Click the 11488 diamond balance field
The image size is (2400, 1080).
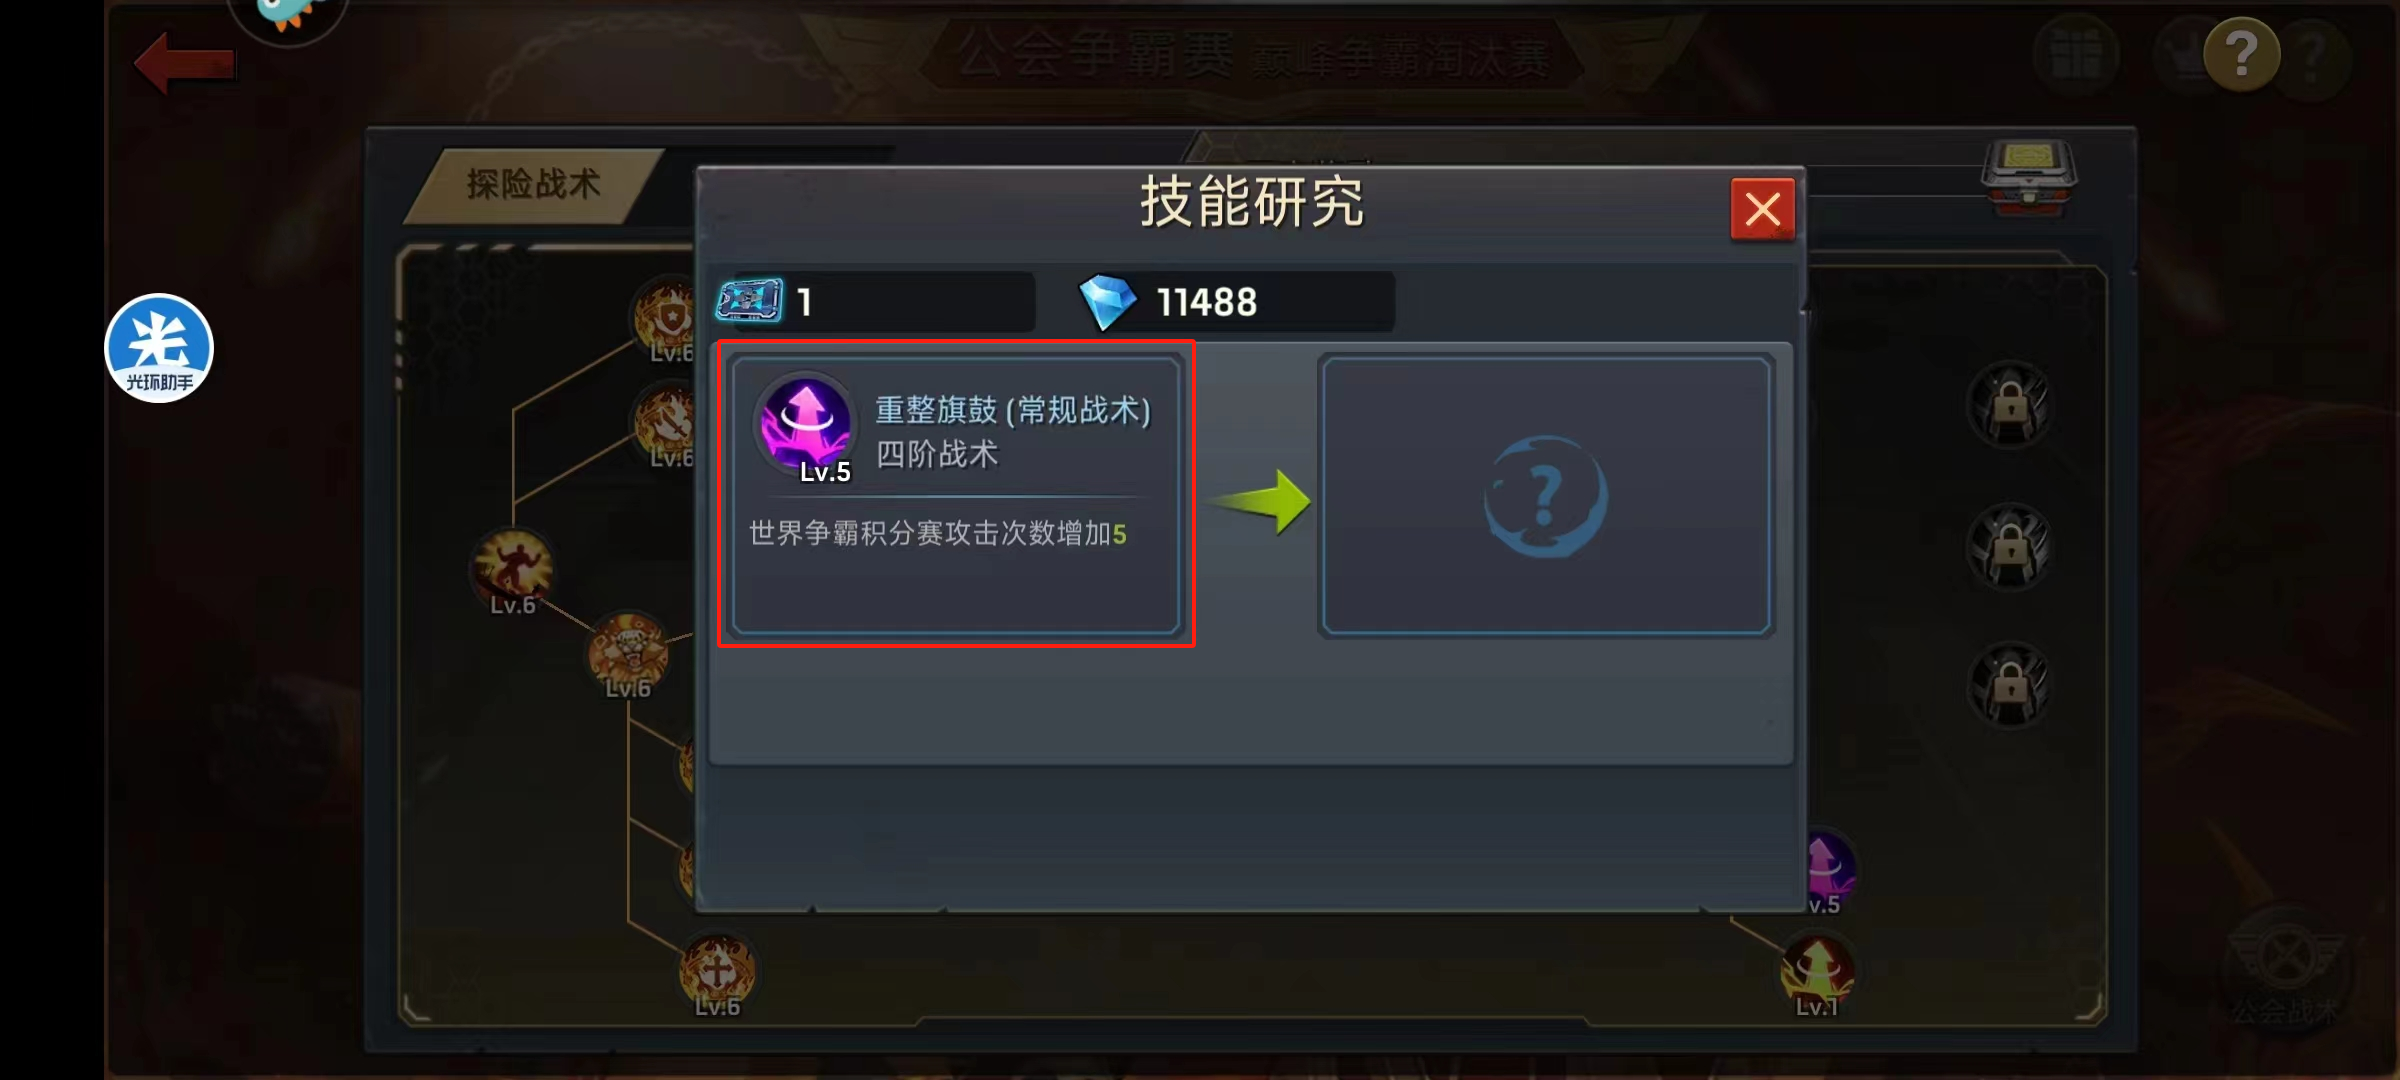(x=1237, y=302)
